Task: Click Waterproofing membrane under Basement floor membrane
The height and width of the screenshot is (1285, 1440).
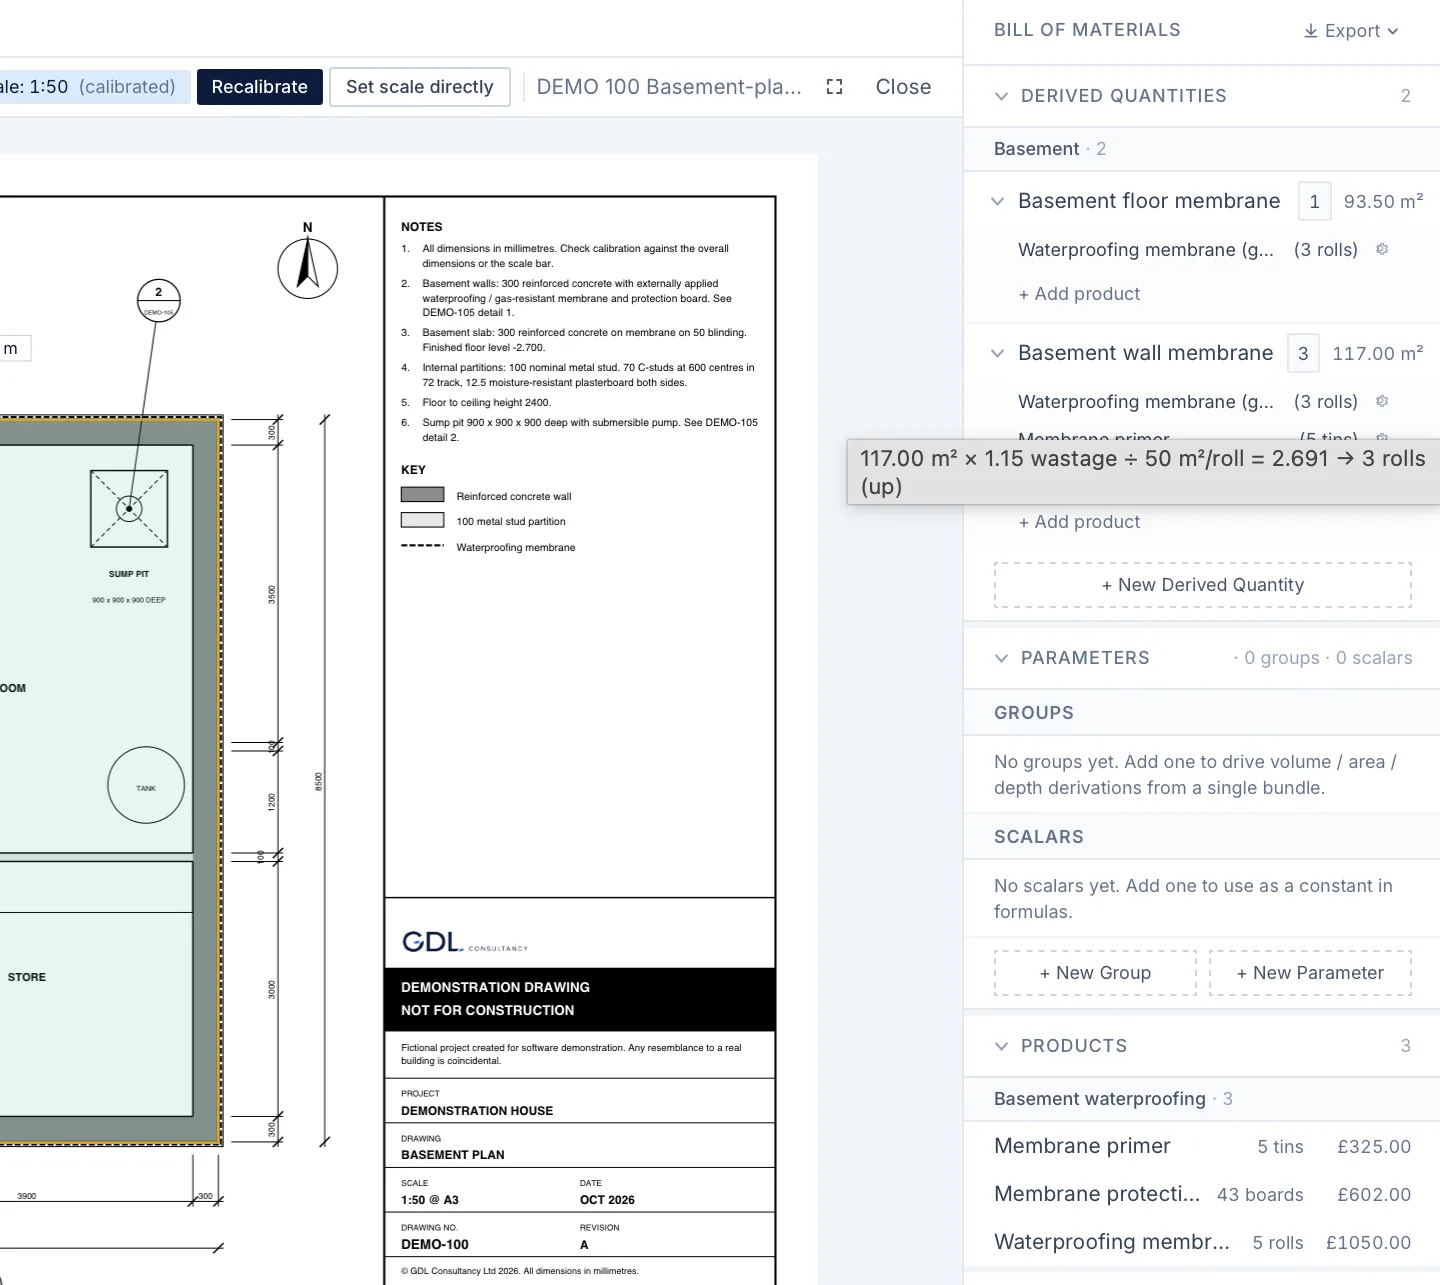Action: [x=1146, y=249]
